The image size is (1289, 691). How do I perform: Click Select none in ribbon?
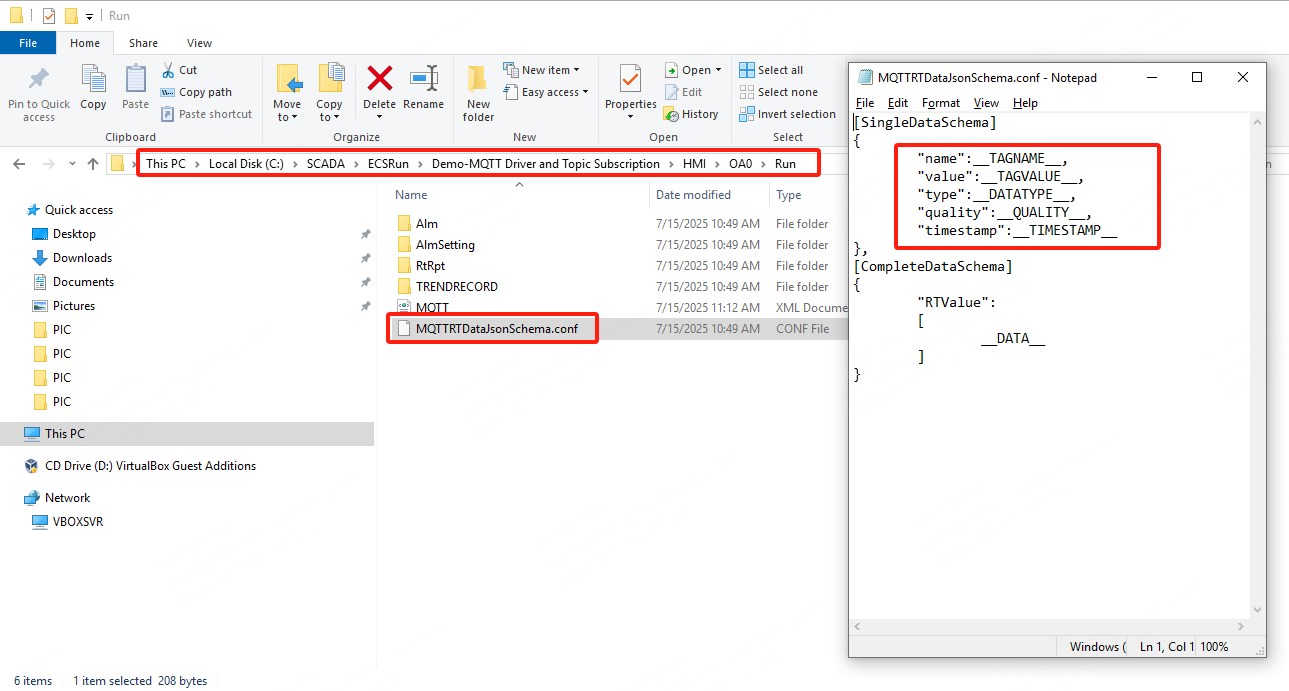pyautogui.click(x=778, y=92)
